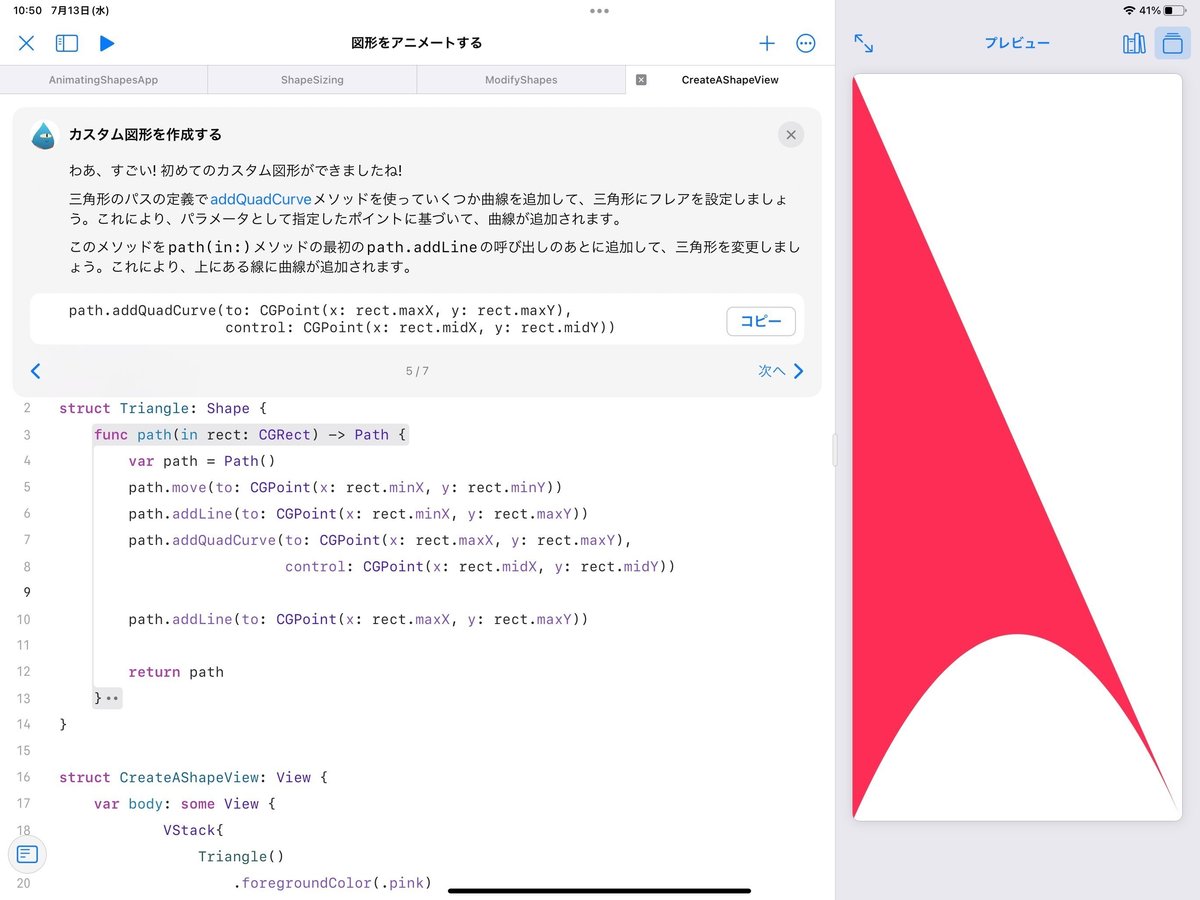Switch to ShapeSizing tab
The image size is (1200, 900).
tap(312, 80)
